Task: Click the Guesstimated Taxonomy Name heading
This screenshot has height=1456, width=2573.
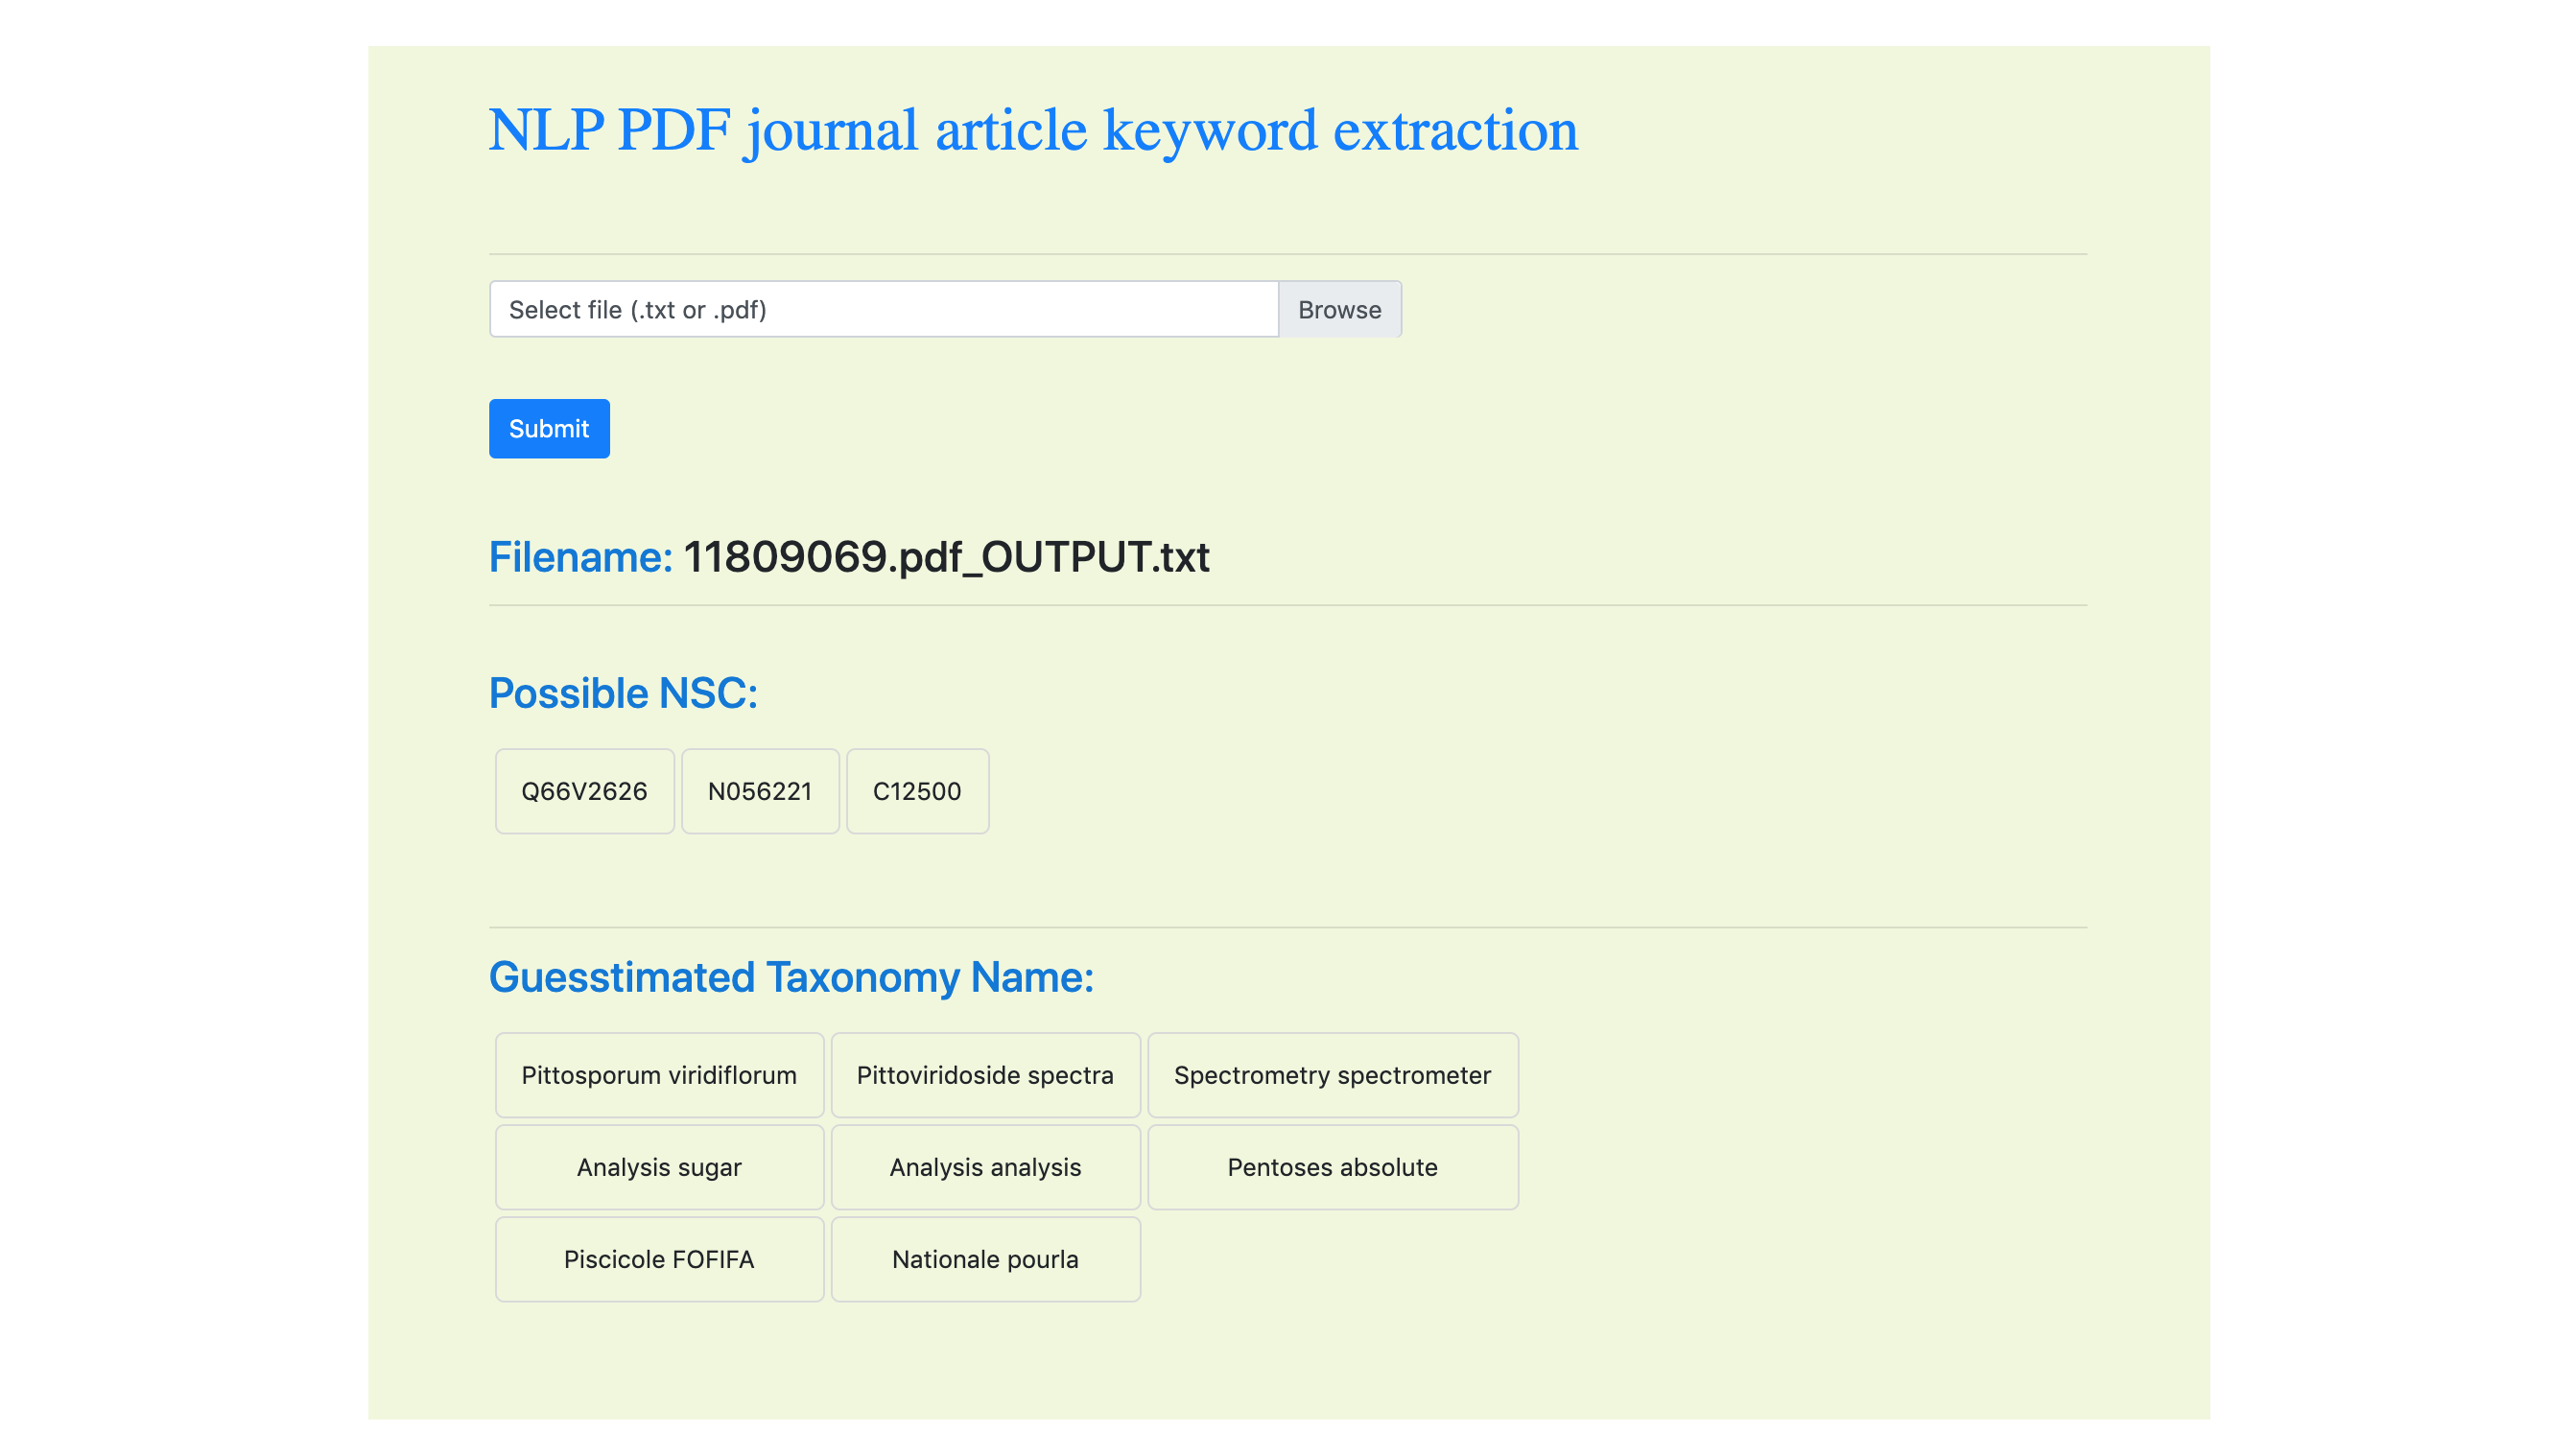Action: point(790,978)
